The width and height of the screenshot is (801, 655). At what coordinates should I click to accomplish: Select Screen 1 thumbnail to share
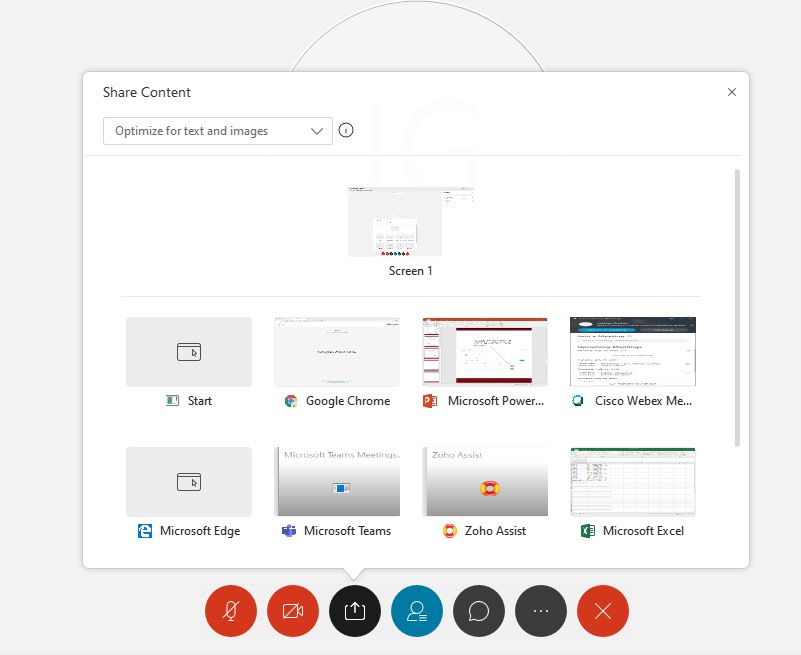pos(410,222)
